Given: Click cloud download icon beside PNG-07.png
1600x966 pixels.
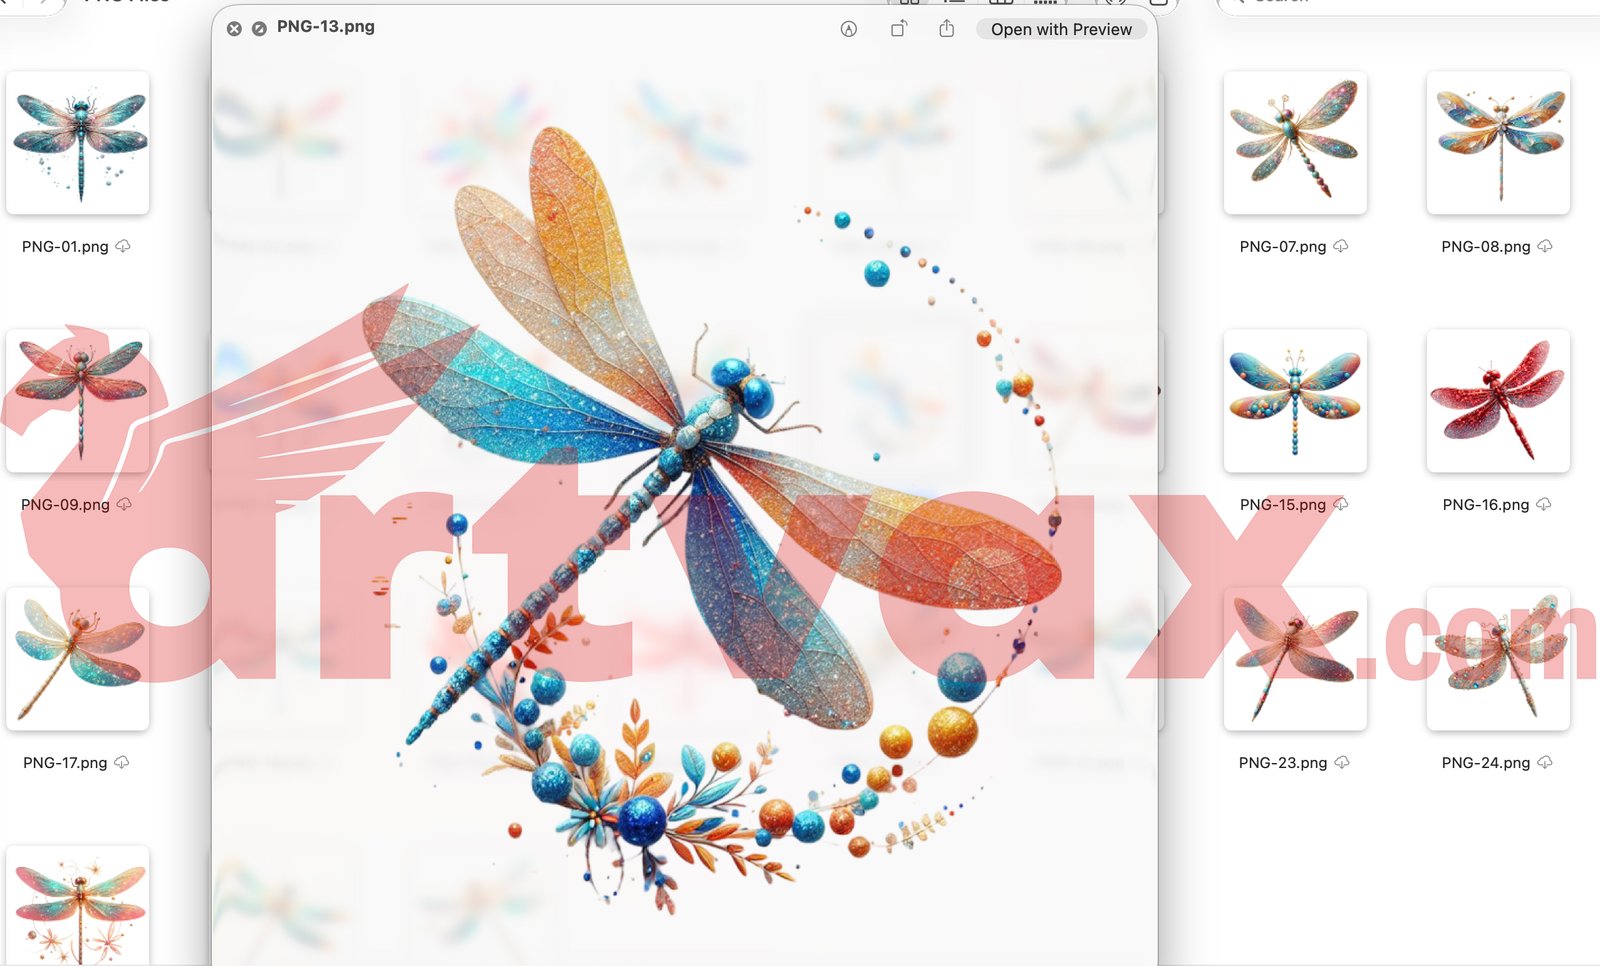Looking at the screenshot, I should pos(1341,246).
